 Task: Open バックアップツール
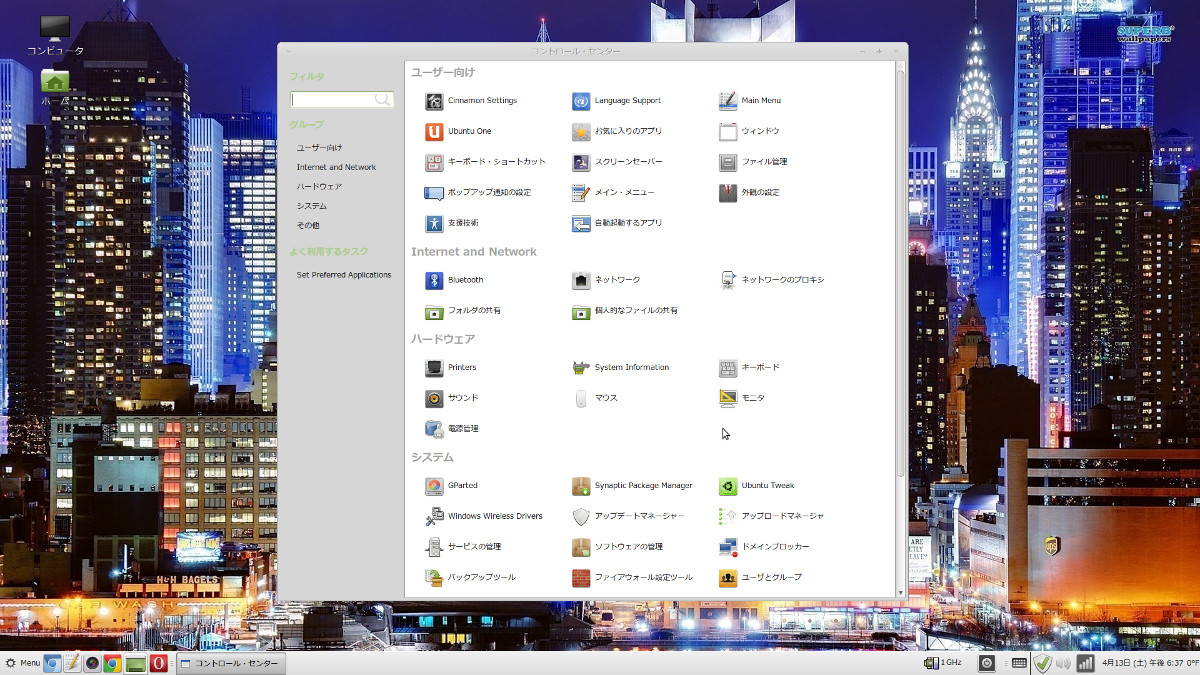pyautogui.click(x=471, y=578)
